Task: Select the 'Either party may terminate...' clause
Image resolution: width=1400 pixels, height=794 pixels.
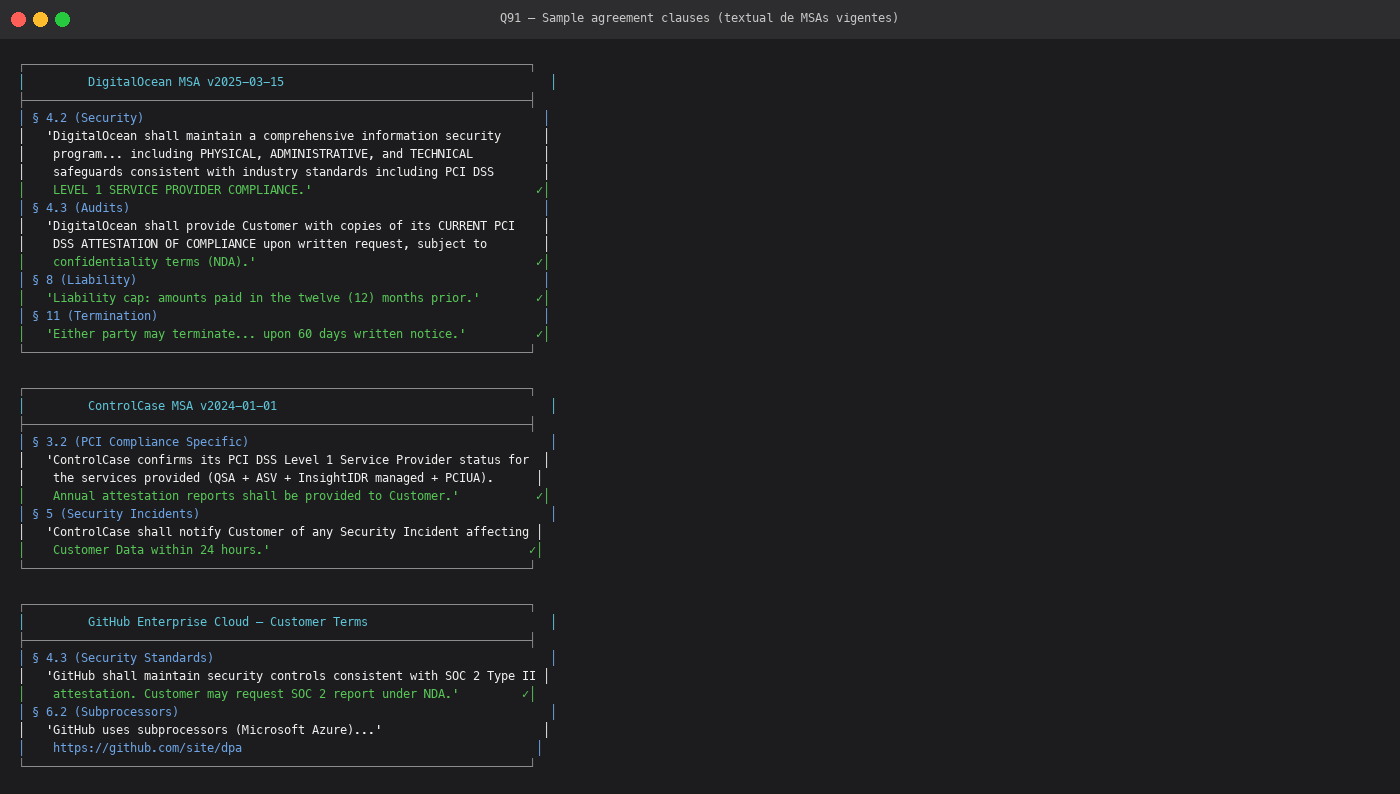Action: [x=256, y=334]
